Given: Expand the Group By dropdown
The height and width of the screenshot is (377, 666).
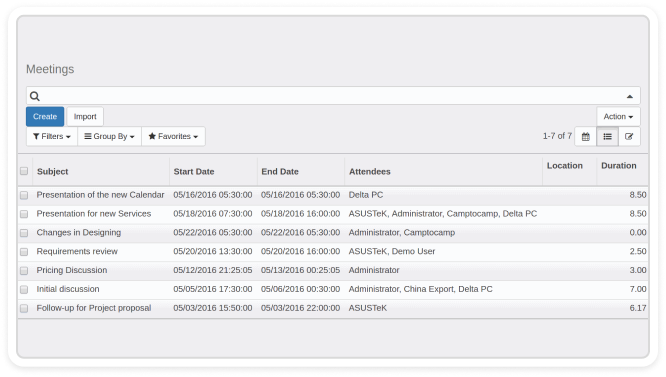Looking at the screenshot, I should pyautogui.click(x=109, y=136).
